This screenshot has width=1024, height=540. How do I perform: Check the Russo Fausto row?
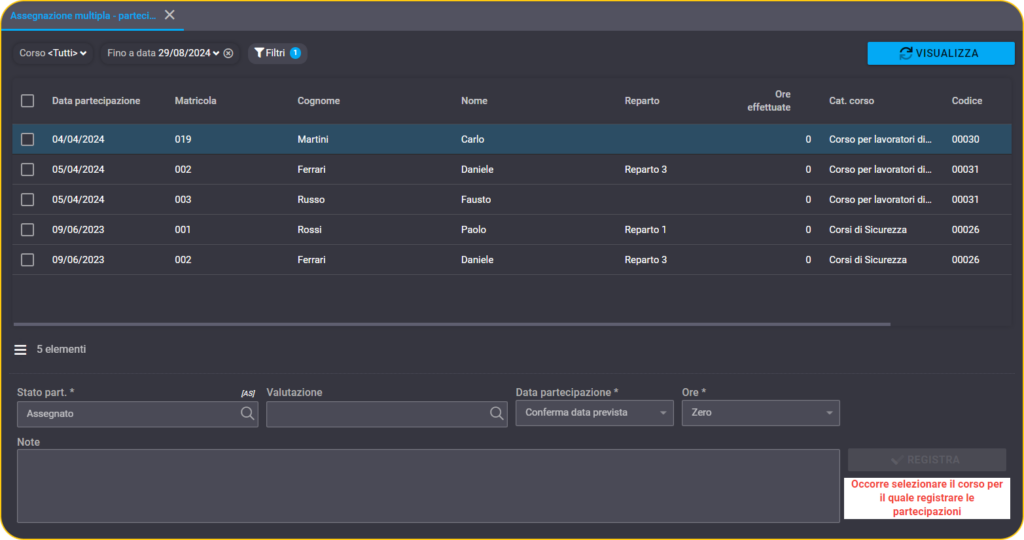pos(27,199)
